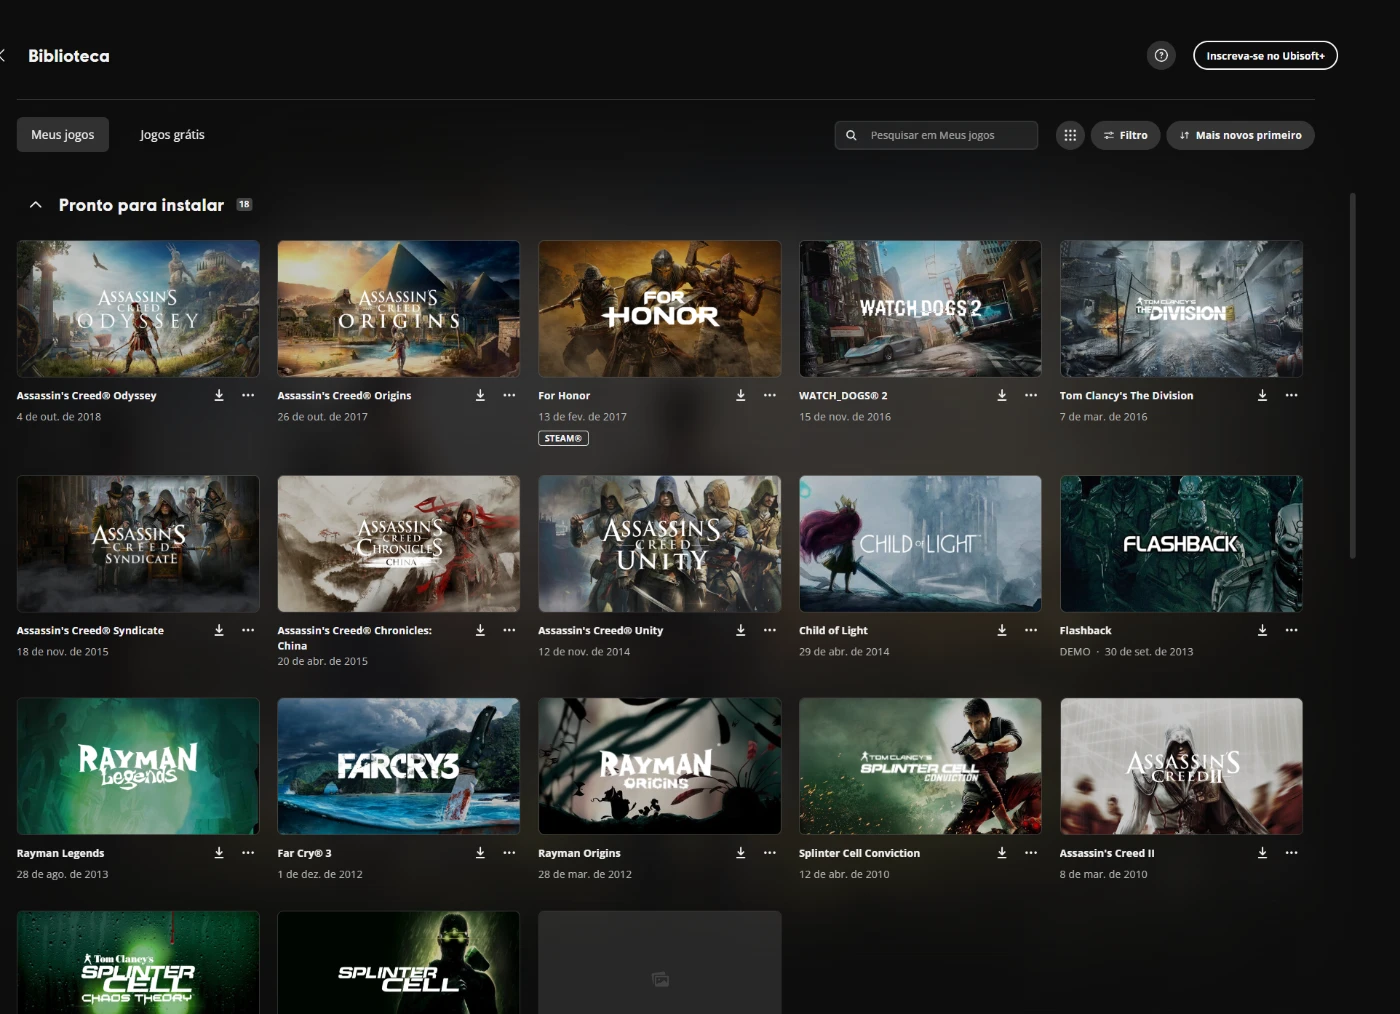
Task: Open the Filtro filter button
Action: pos(1125,135)
